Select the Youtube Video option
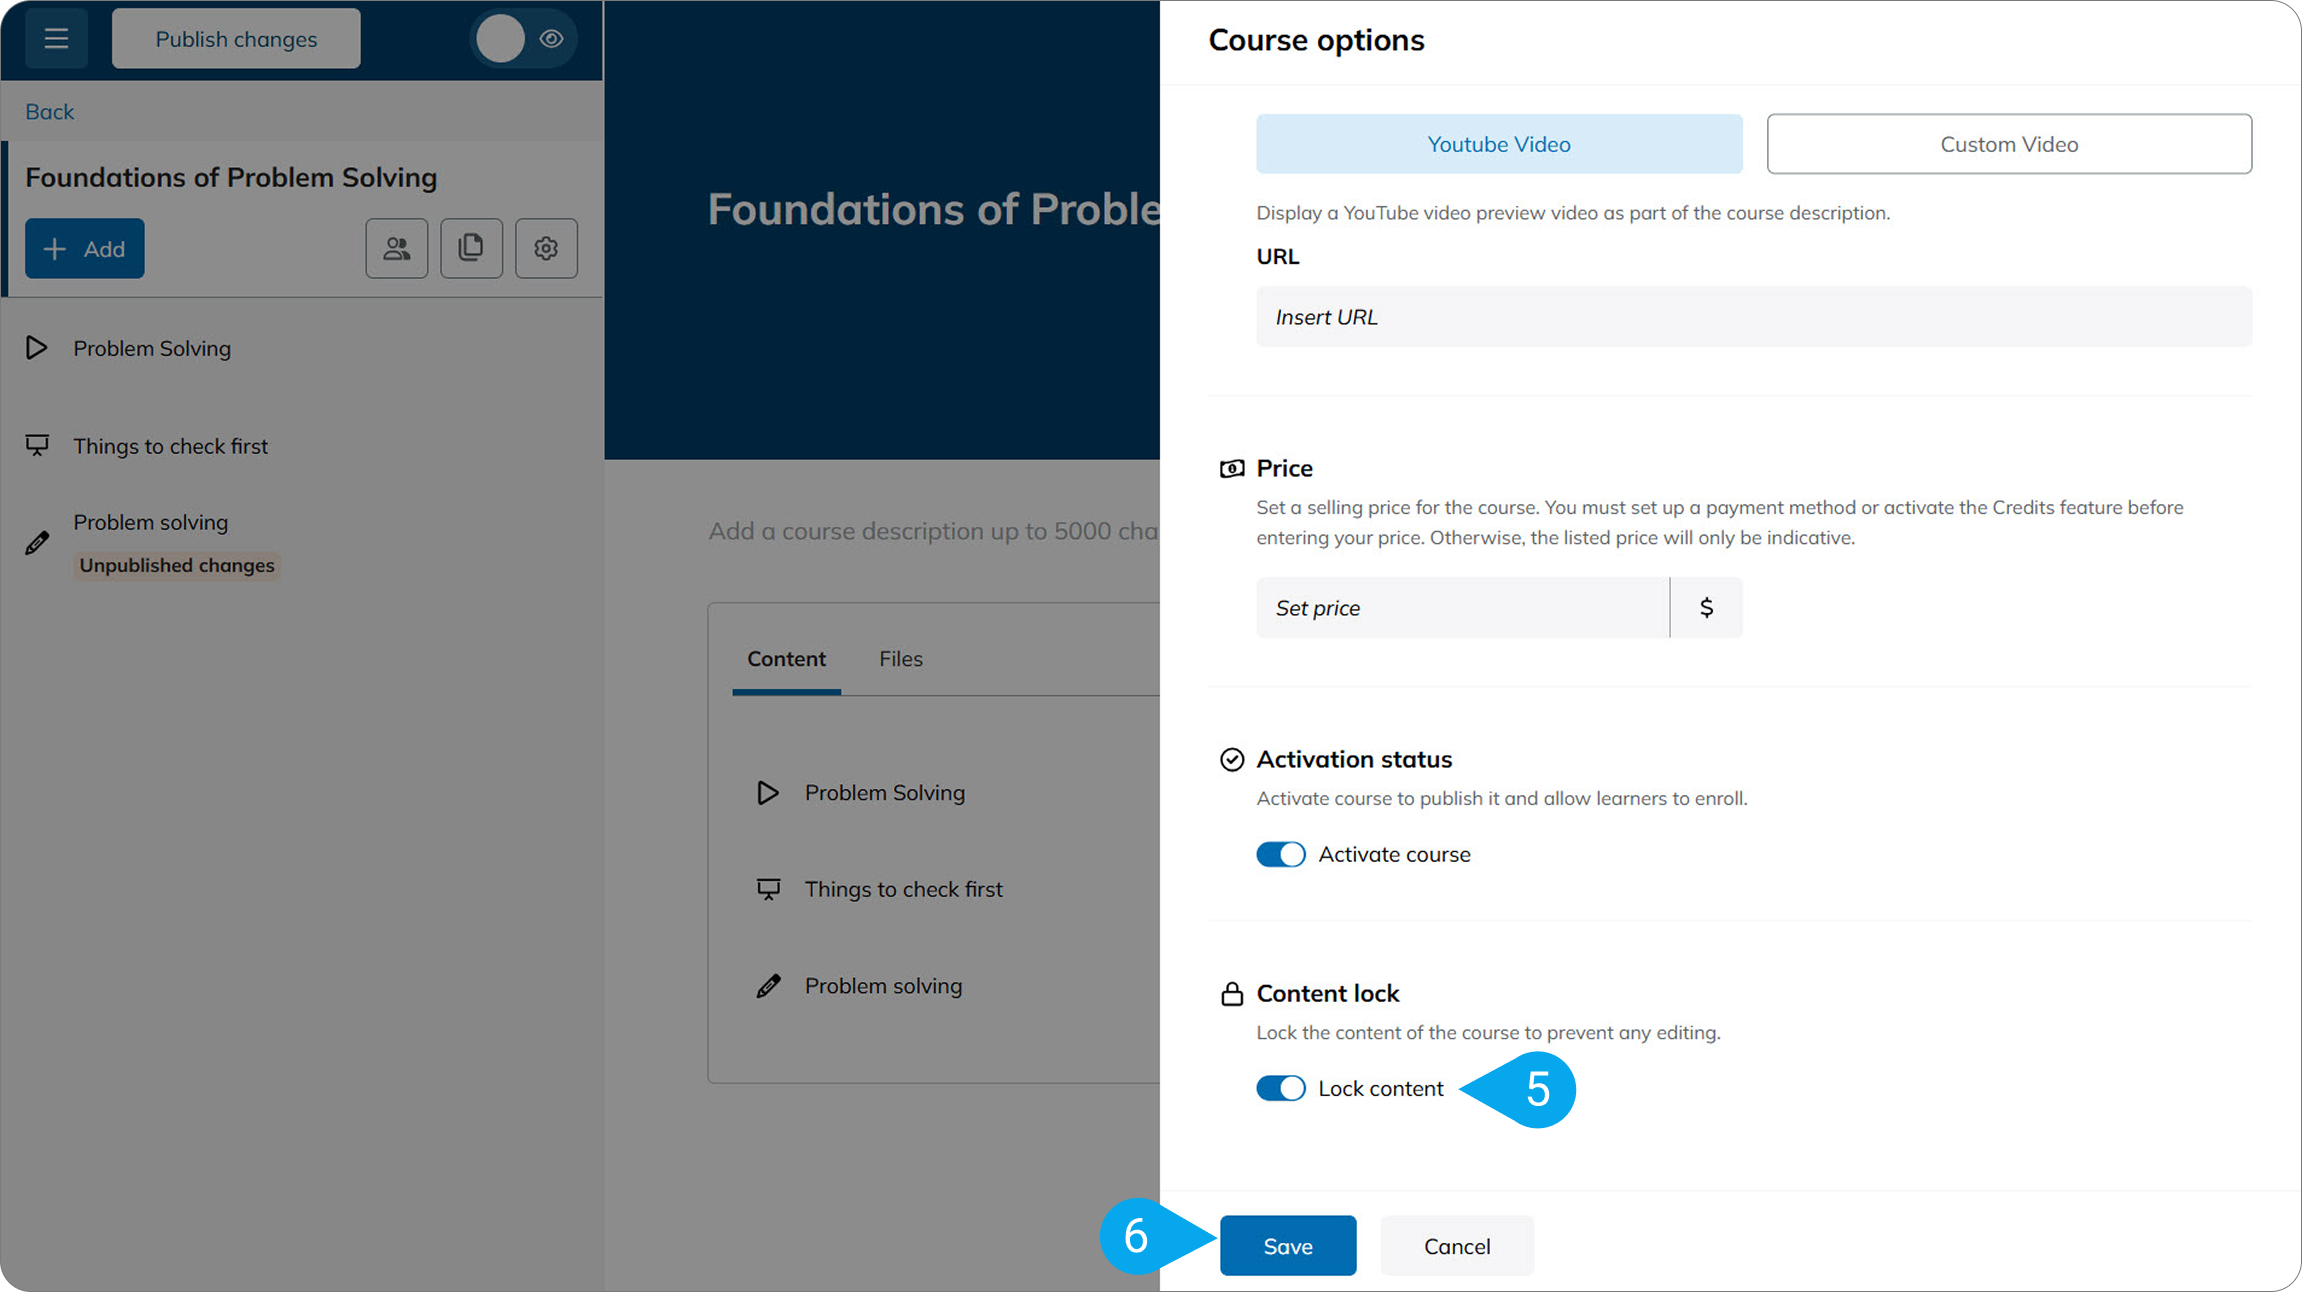The image size is (2302, 1292). coord(1499,144)
